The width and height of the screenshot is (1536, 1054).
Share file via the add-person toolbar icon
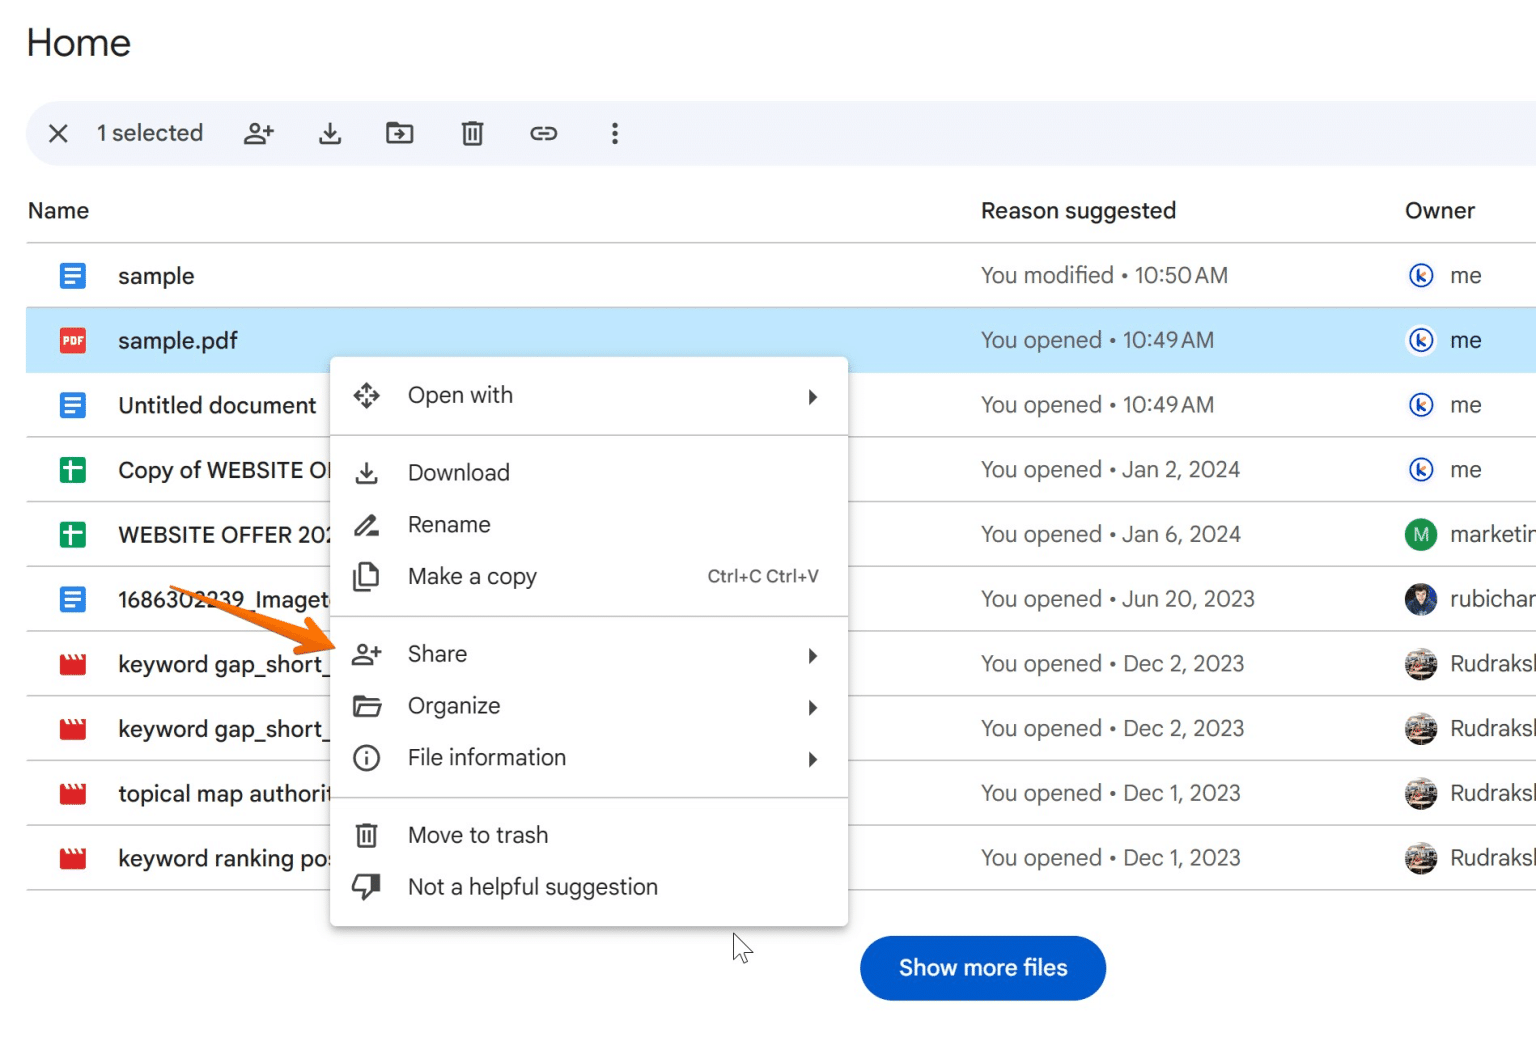click(x=259, y=133)
